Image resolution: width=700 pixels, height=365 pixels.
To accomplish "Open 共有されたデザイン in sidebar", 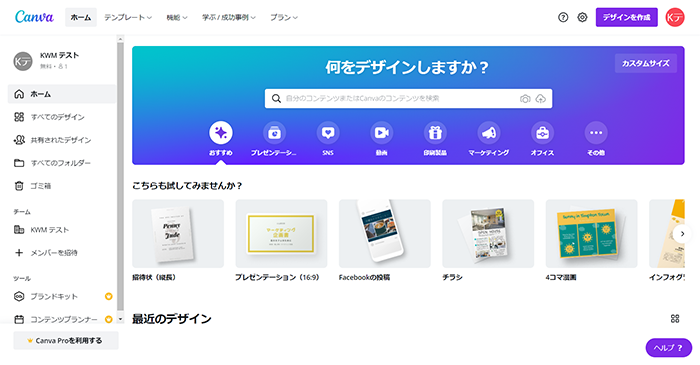I will [x=62, y=140].
